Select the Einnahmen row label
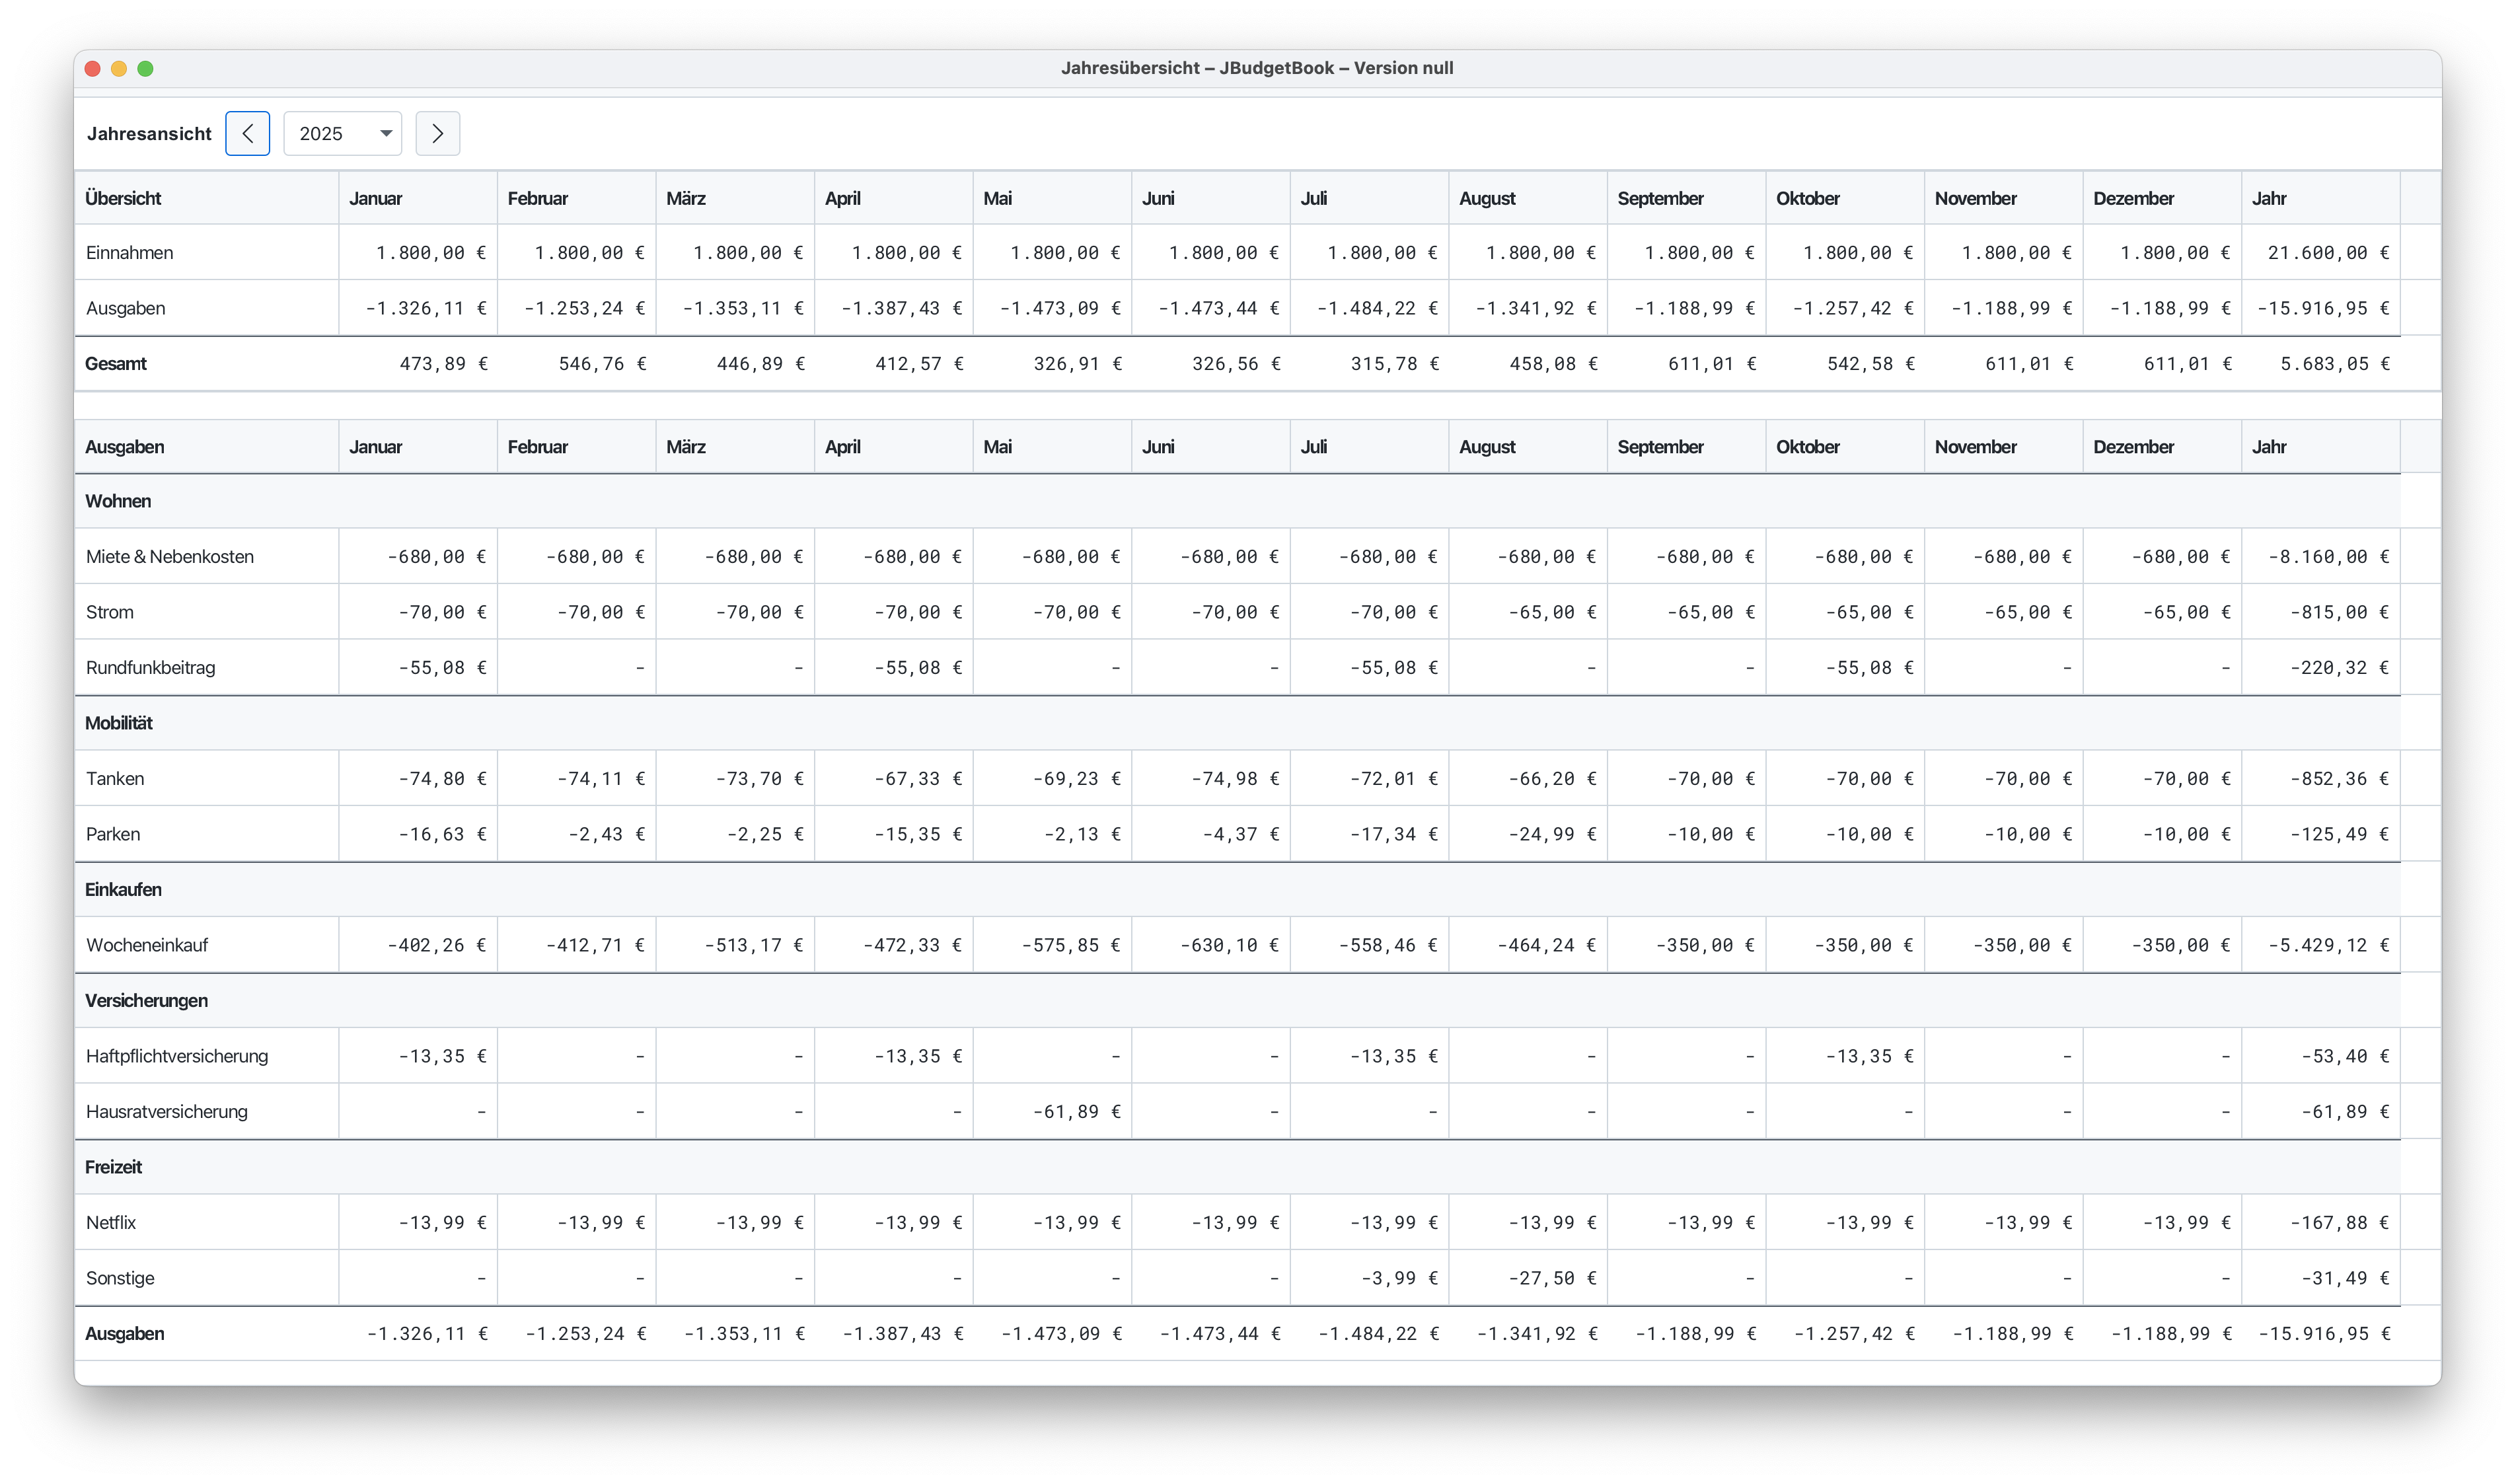 tap(130, 253)
